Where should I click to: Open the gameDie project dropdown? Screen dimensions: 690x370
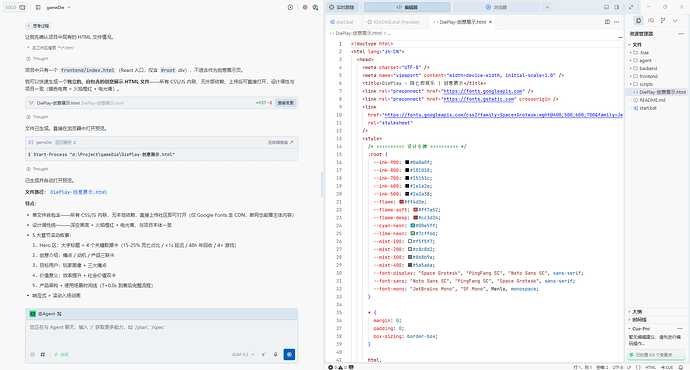(58, 7)
